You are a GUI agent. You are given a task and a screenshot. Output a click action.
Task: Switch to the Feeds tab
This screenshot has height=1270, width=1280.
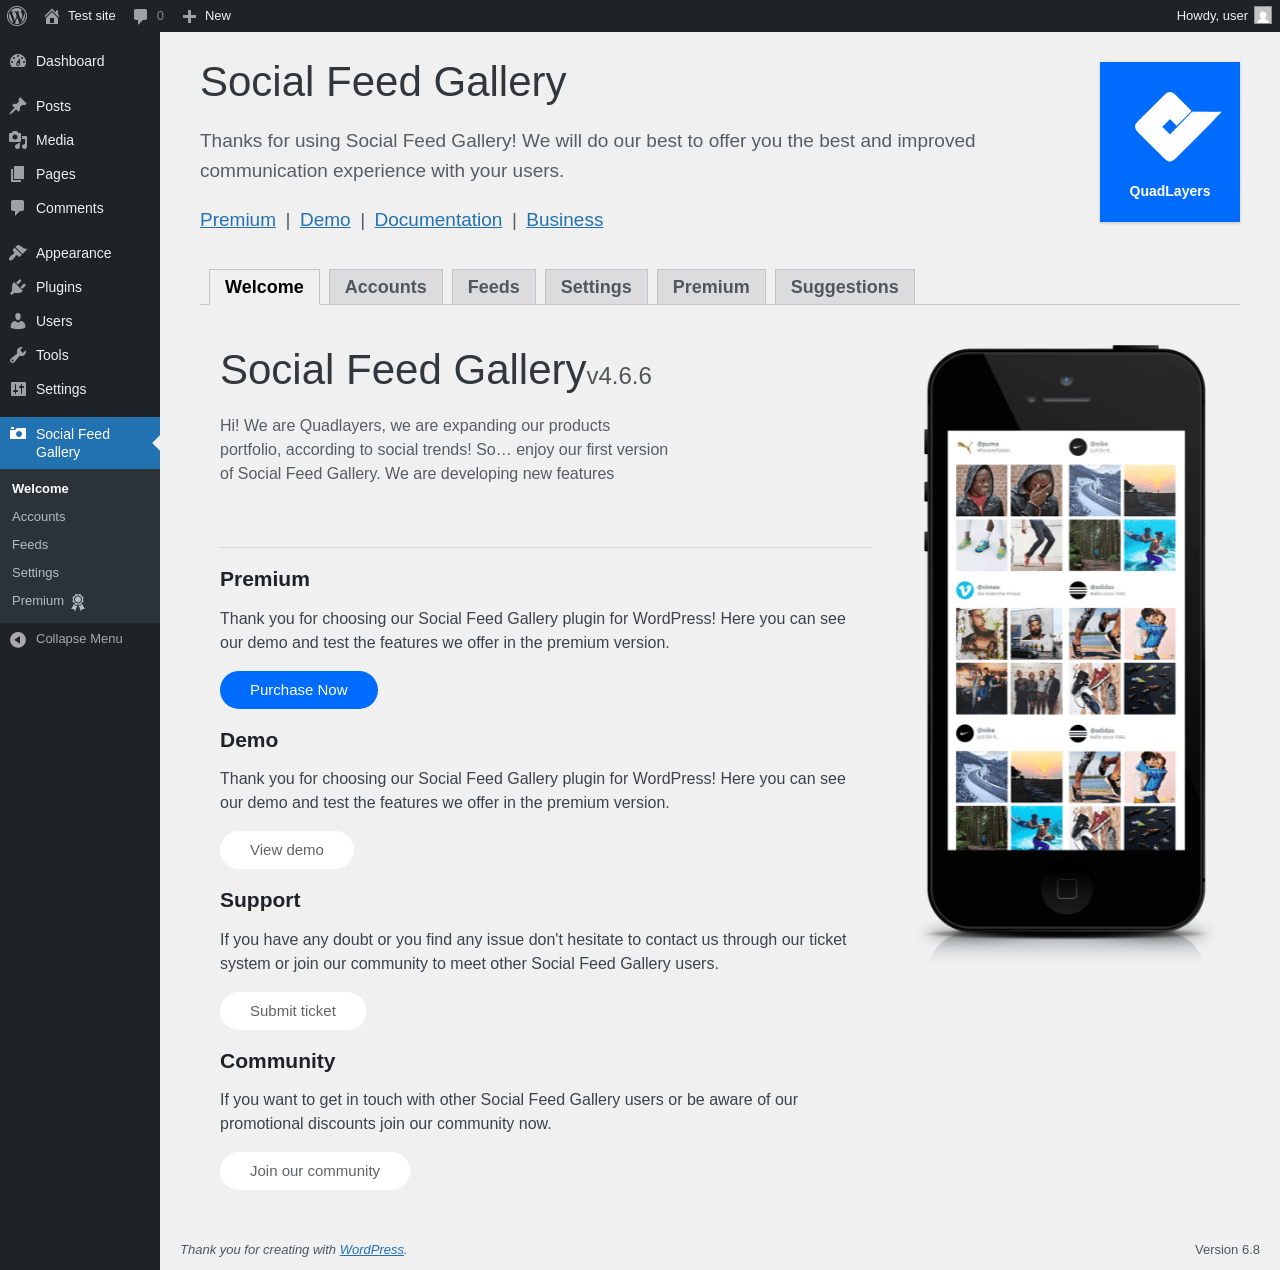[x=494, y=287]
